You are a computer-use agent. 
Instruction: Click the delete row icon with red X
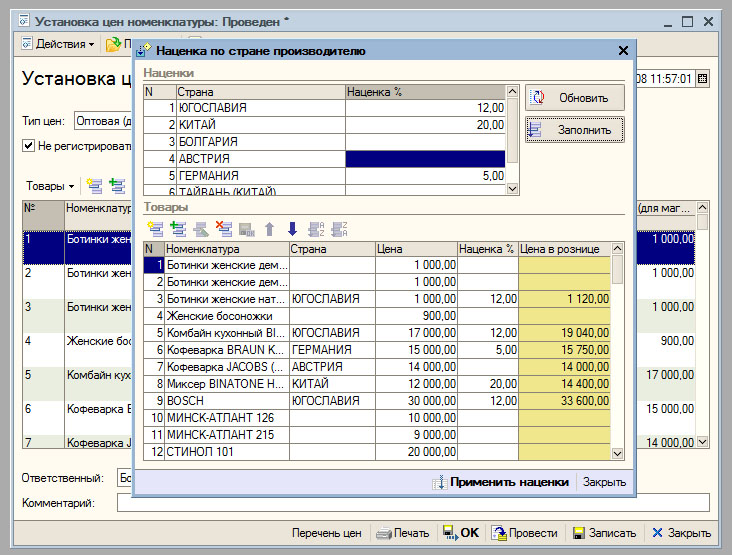(223, 228)
